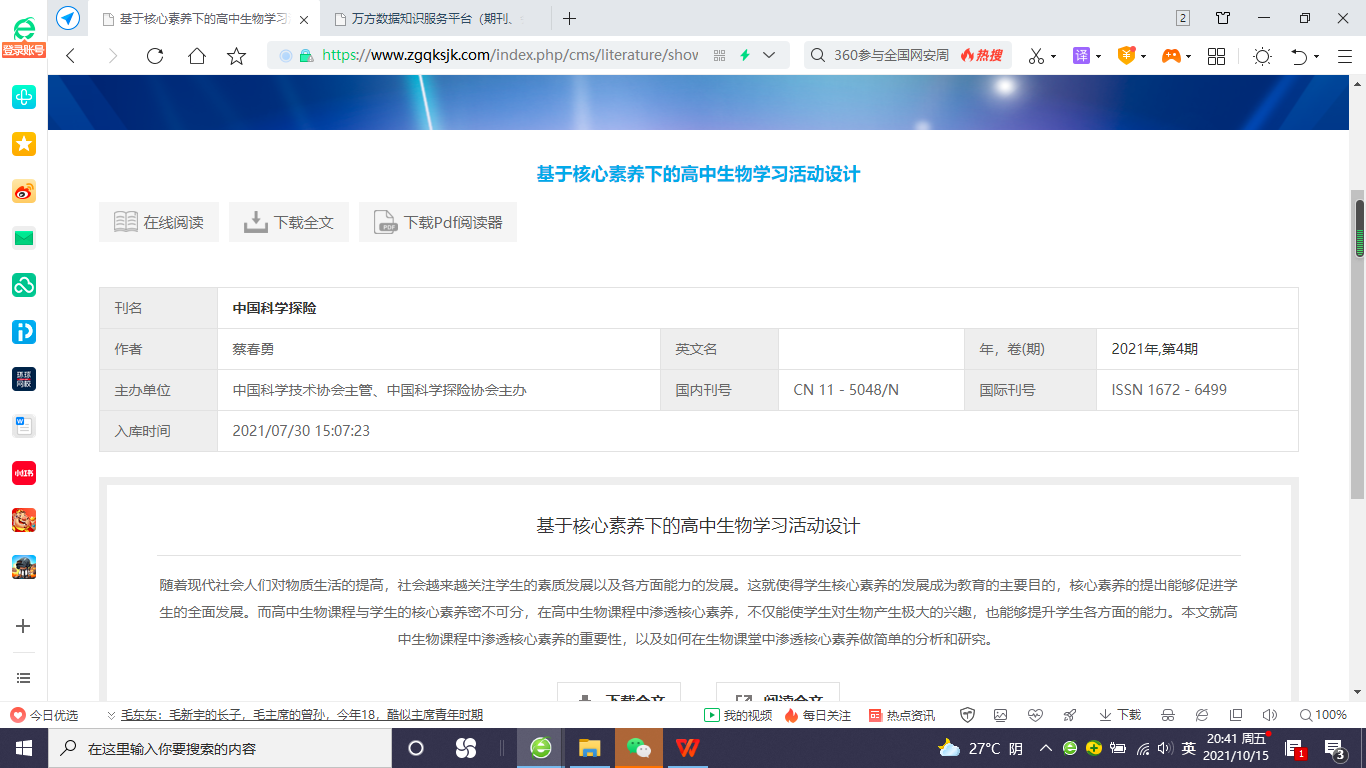Toggle the page mute speaker icon

tap(1270, 715)
